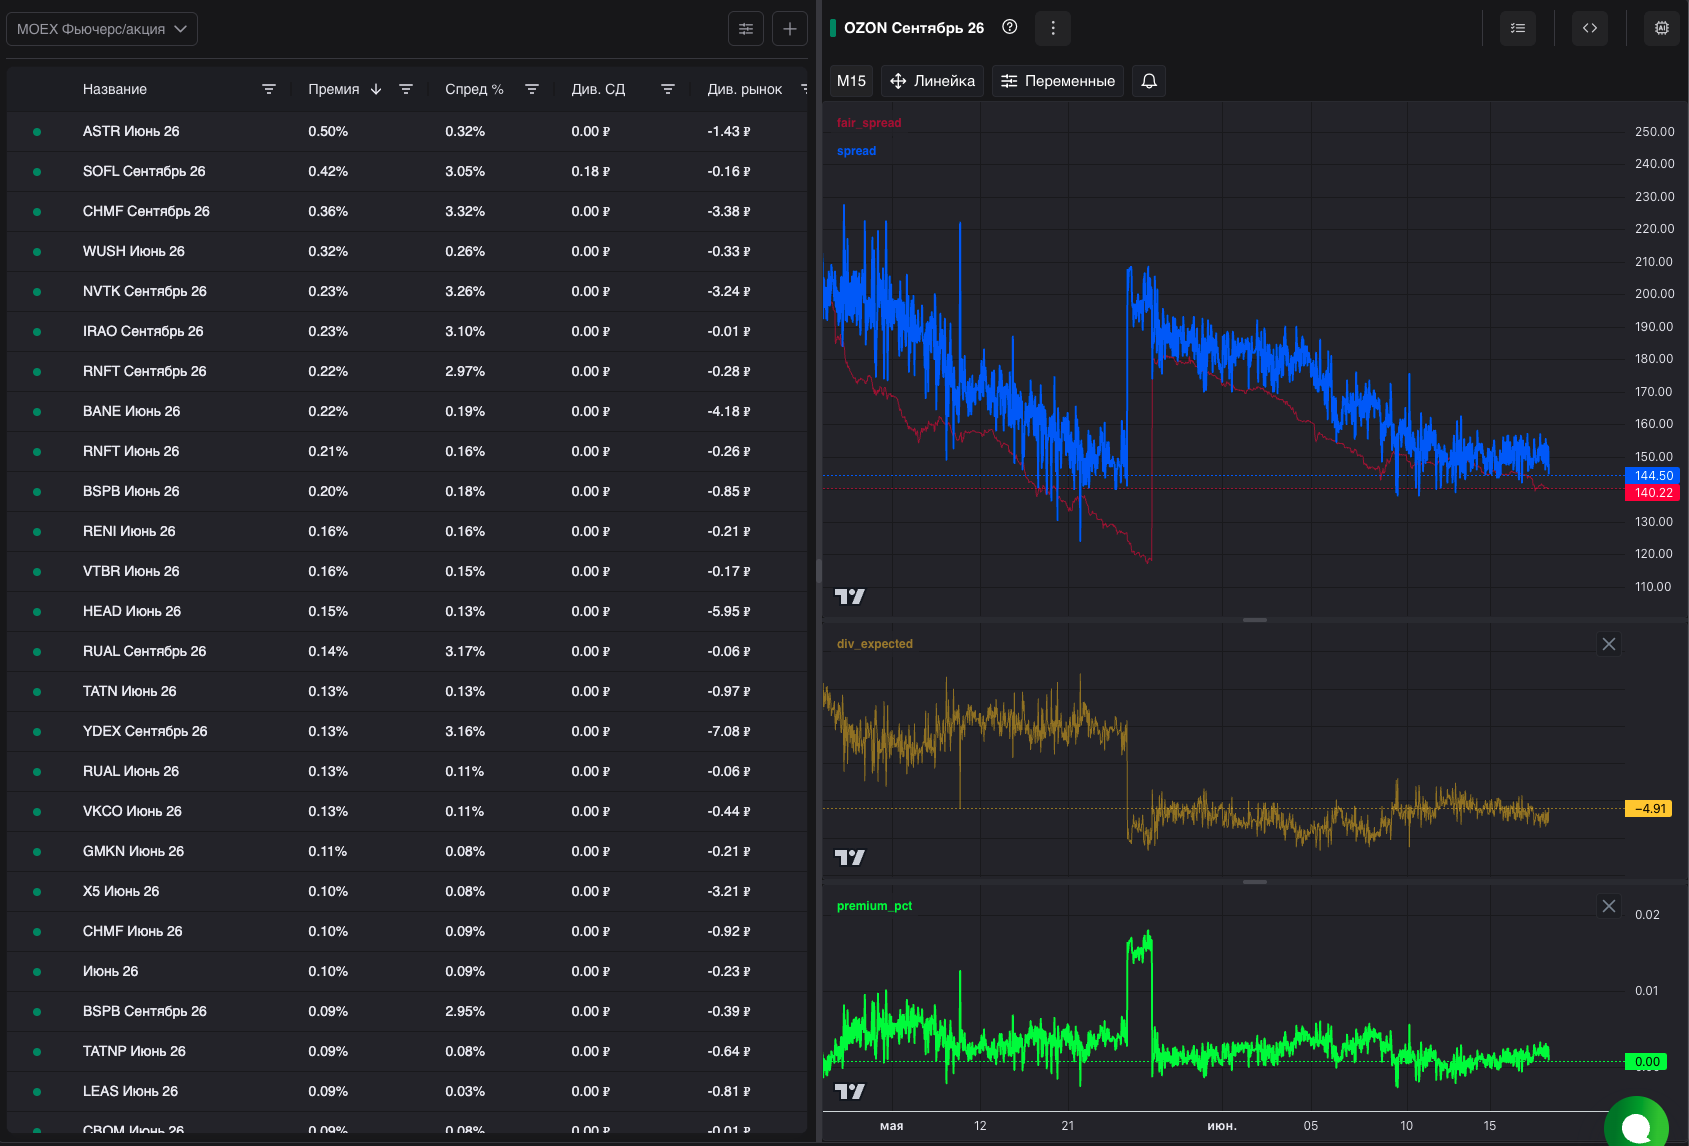Open the chip settings icon in chart header

click(1662, 28)
